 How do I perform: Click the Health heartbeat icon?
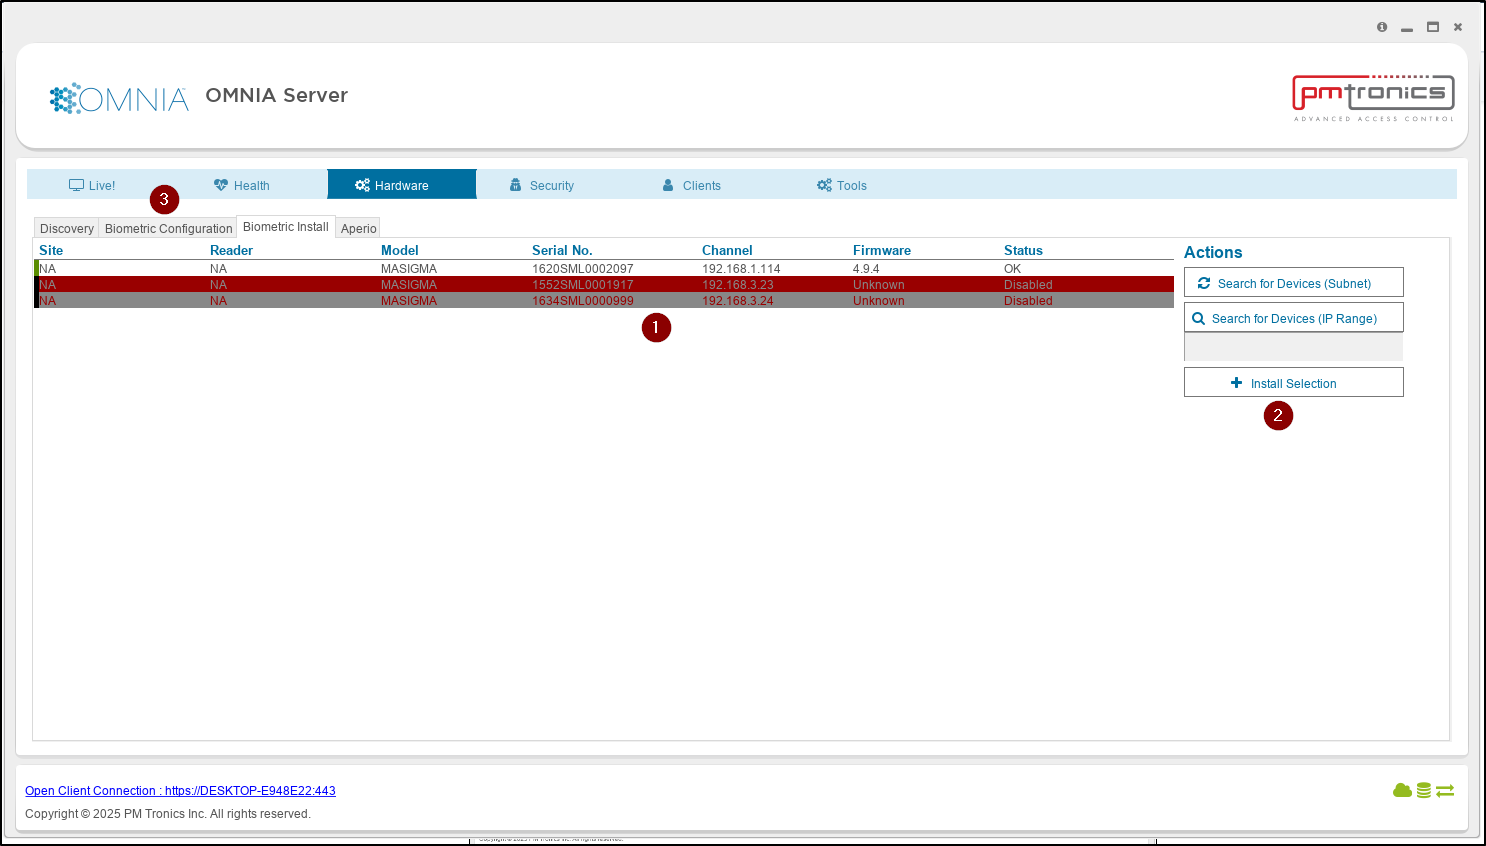pyautogui.click(x=221, y=185)
